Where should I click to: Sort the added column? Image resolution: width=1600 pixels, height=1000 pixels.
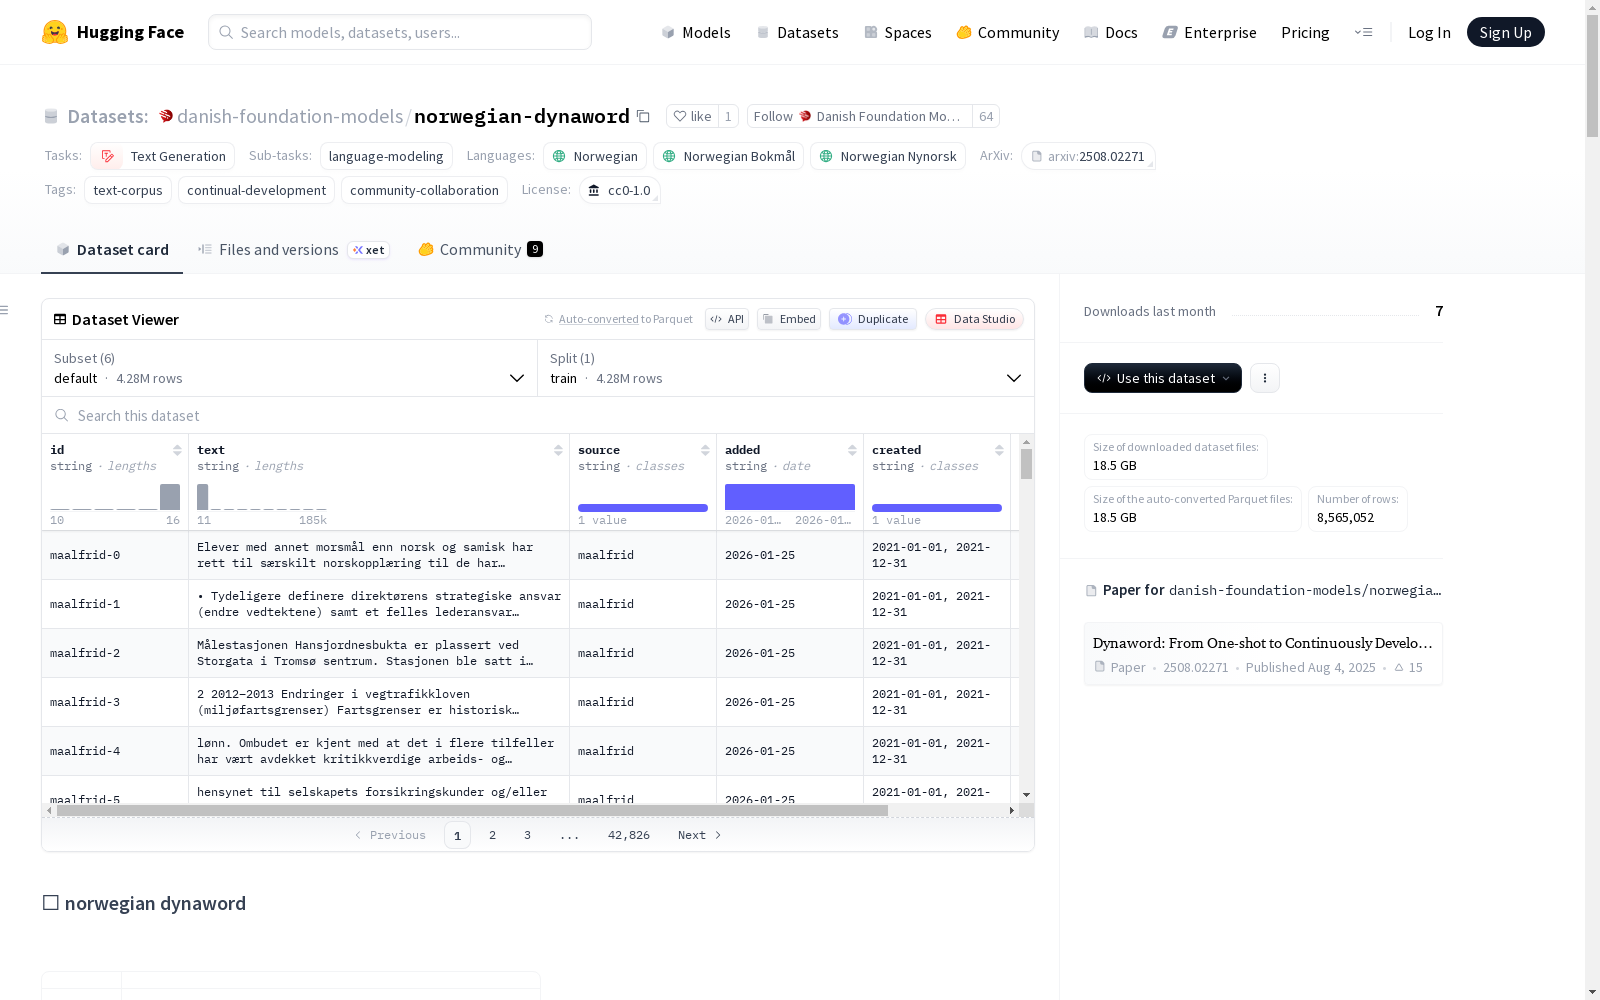[852, 450]
